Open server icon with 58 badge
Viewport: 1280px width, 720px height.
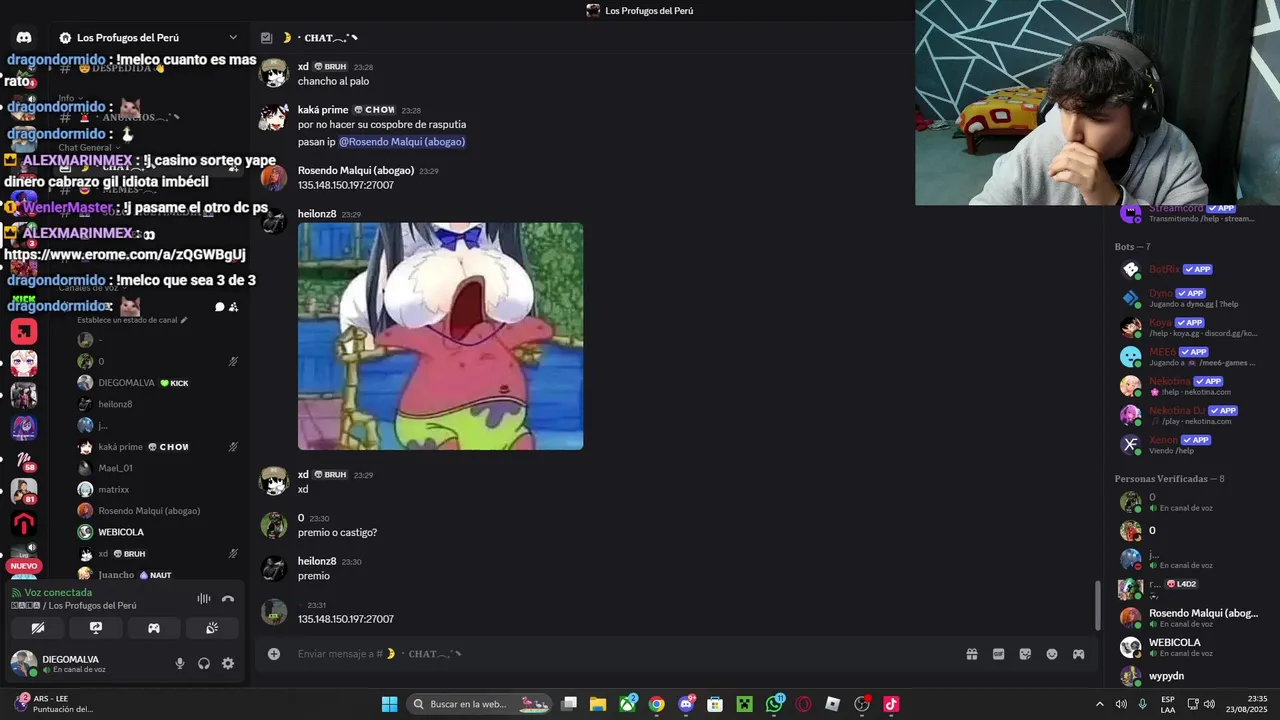click(x=24, y=461)
